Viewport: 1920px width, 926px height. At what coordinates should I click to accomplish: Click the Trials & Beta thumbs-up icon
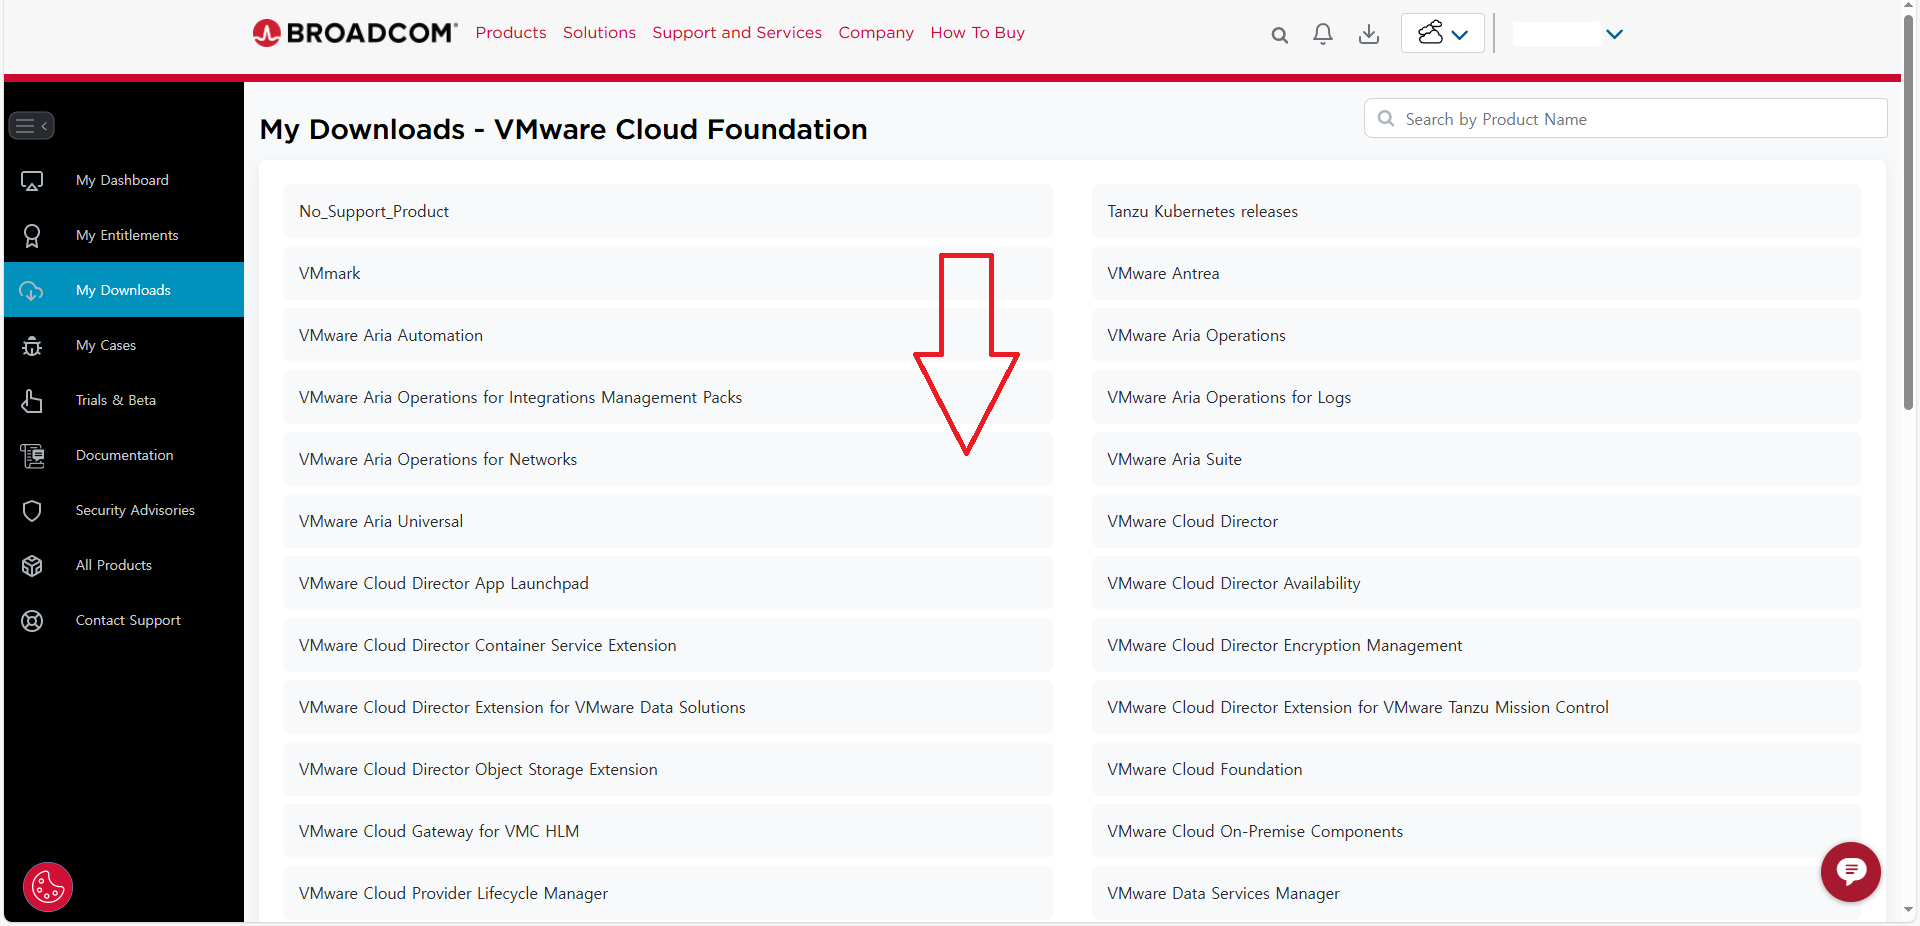pos(32,401)
